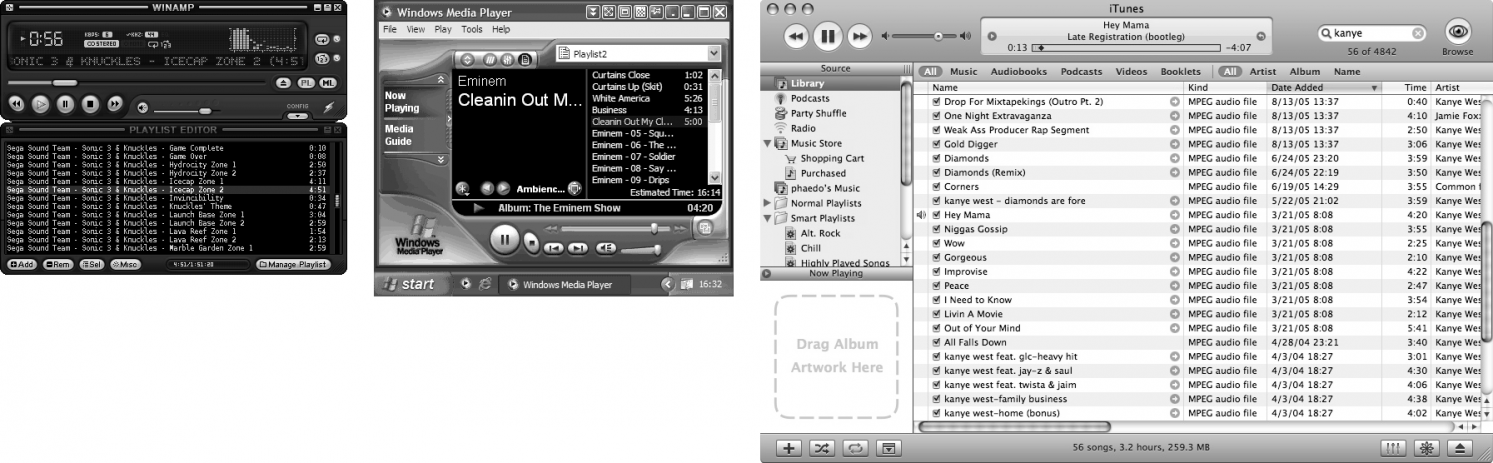The image size is (1493, 463).
Task: Open the Play menu in Windows Media Player
Action: click(x=443, y=30)
